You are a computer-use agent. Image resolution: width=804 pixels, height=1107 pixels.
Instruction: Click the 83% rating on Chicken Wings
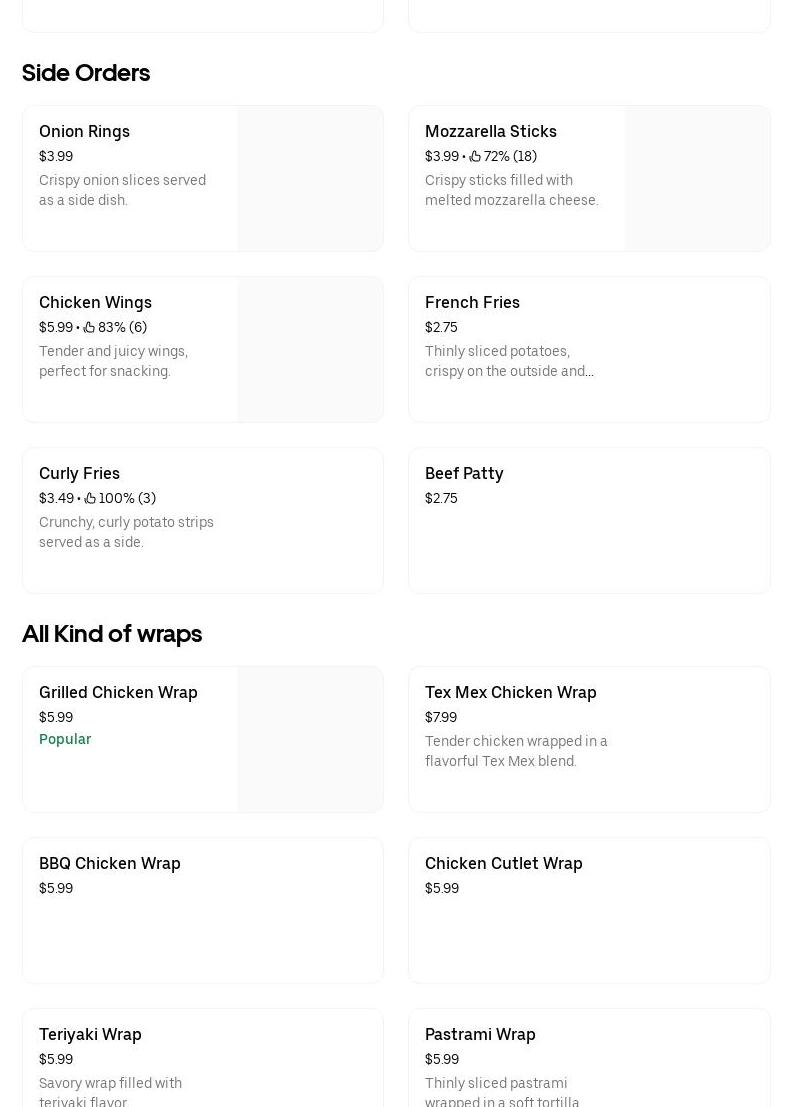click(111, 327)
